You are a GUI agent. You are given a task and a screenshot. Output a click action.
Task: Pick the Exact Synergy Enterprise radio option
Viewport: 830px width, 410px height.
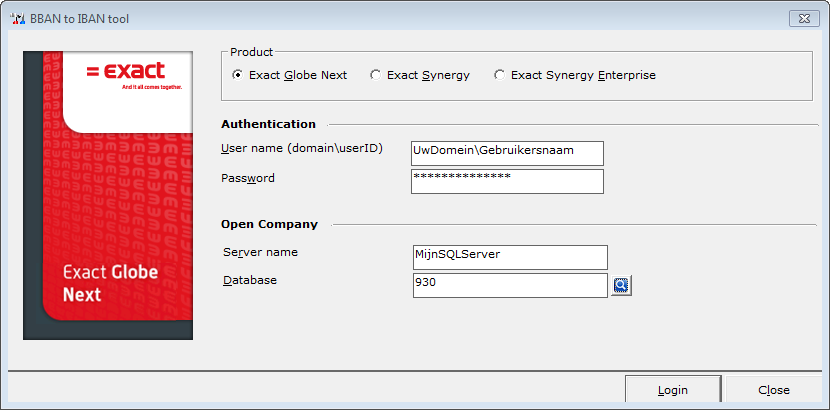tap(575, 76)
